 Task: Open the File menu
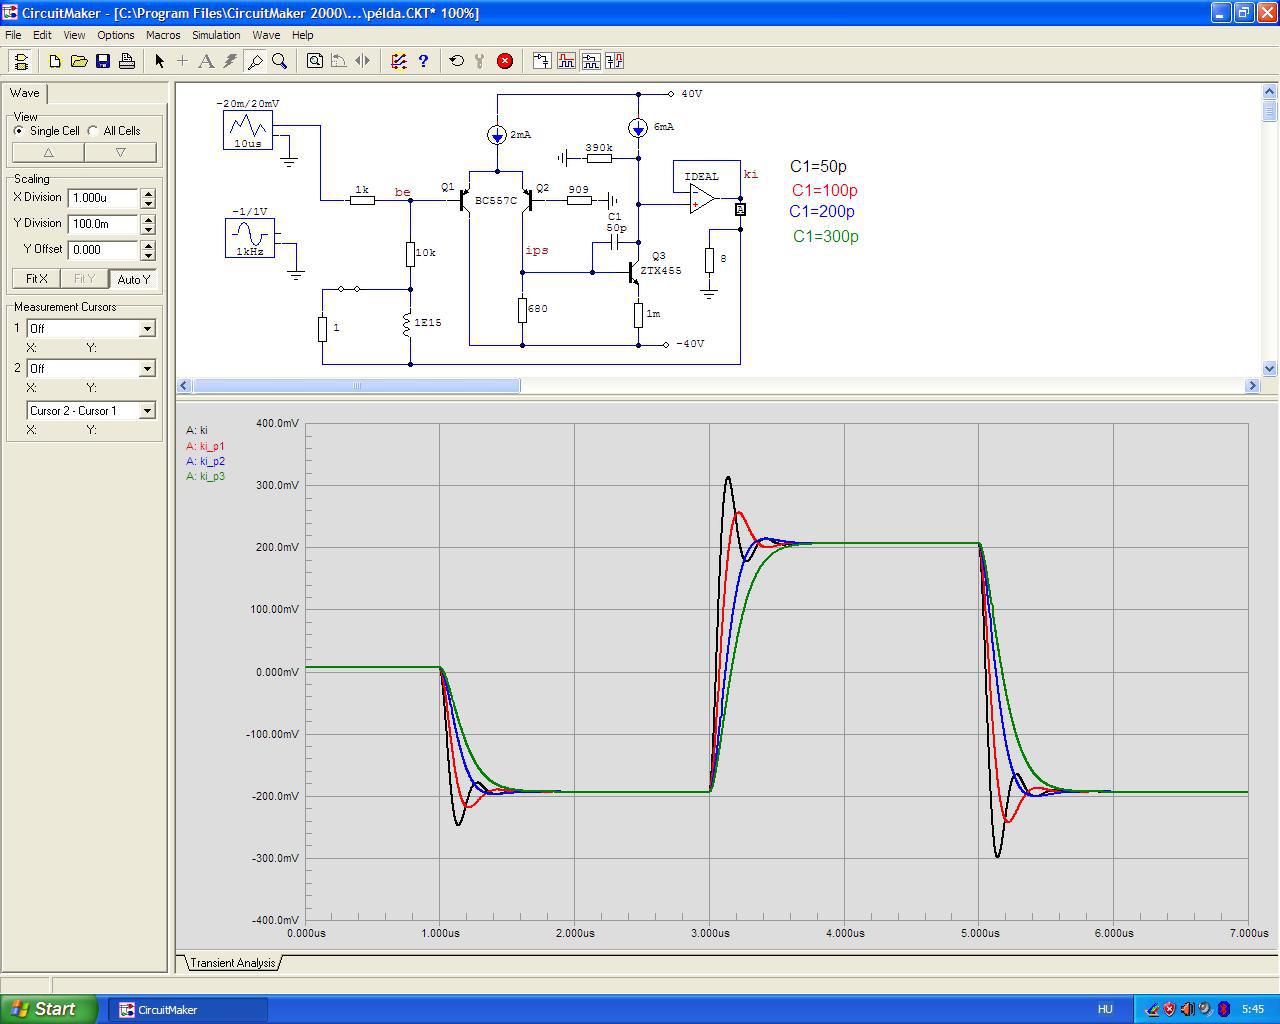(x=13, y=35)
